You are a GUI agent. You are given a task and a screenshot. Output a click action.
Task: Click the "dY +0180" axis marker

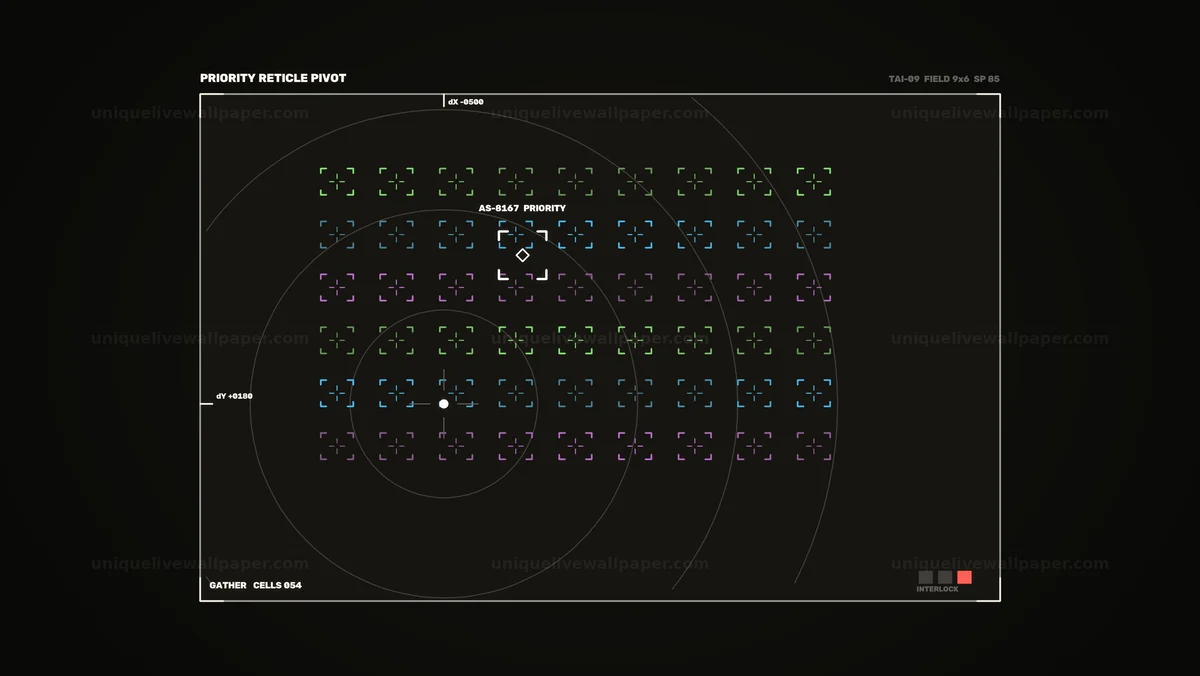click(234, 396)
